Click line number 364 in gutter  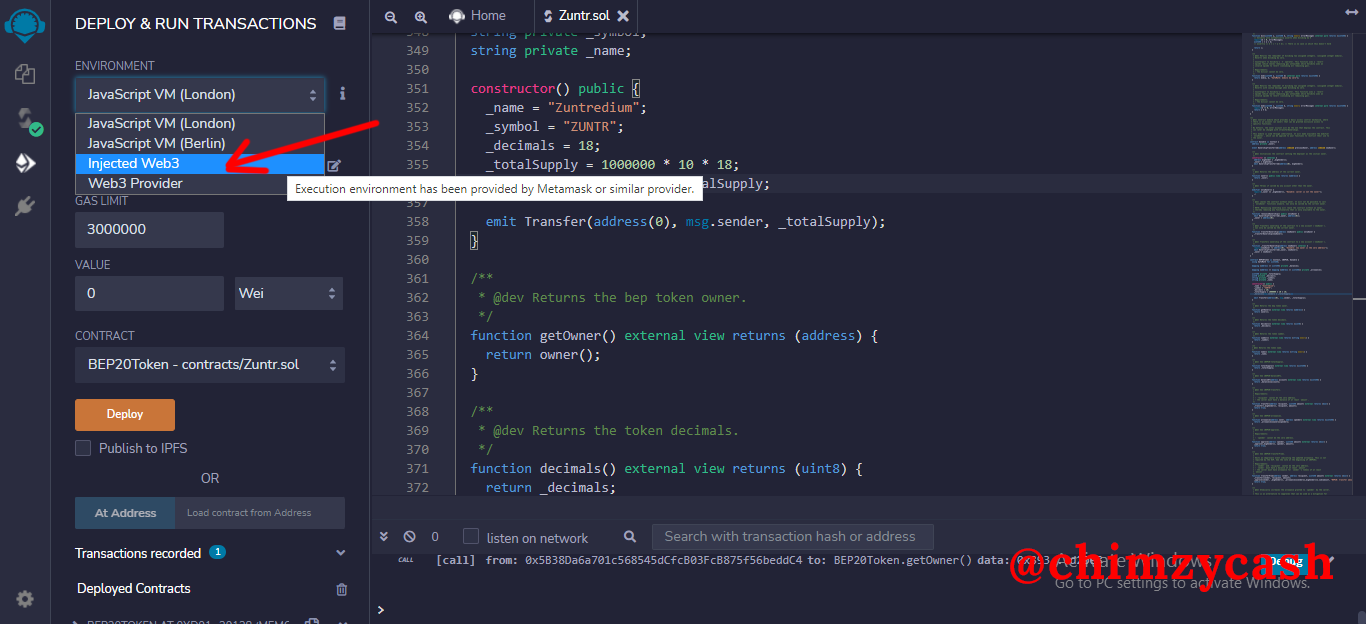417,336
